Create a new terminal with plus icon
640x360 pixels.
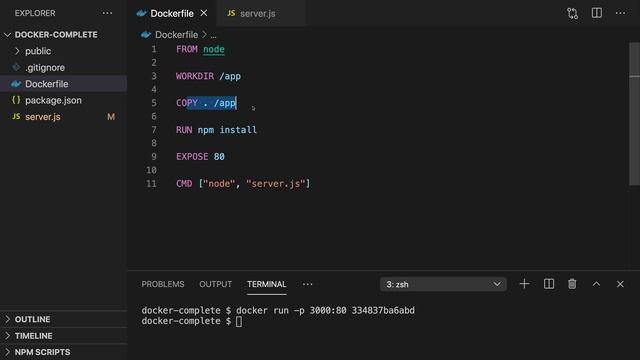(x=524, y=284)
